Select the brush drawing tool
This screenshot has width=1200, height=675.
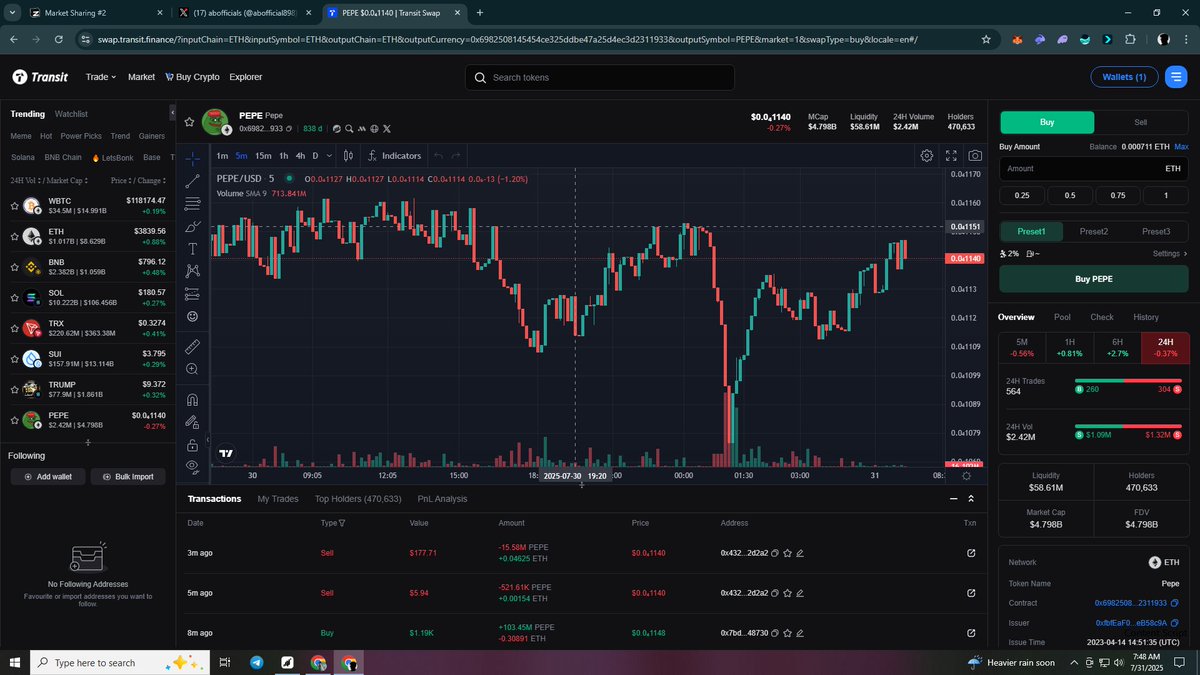[x=192, y=226]
